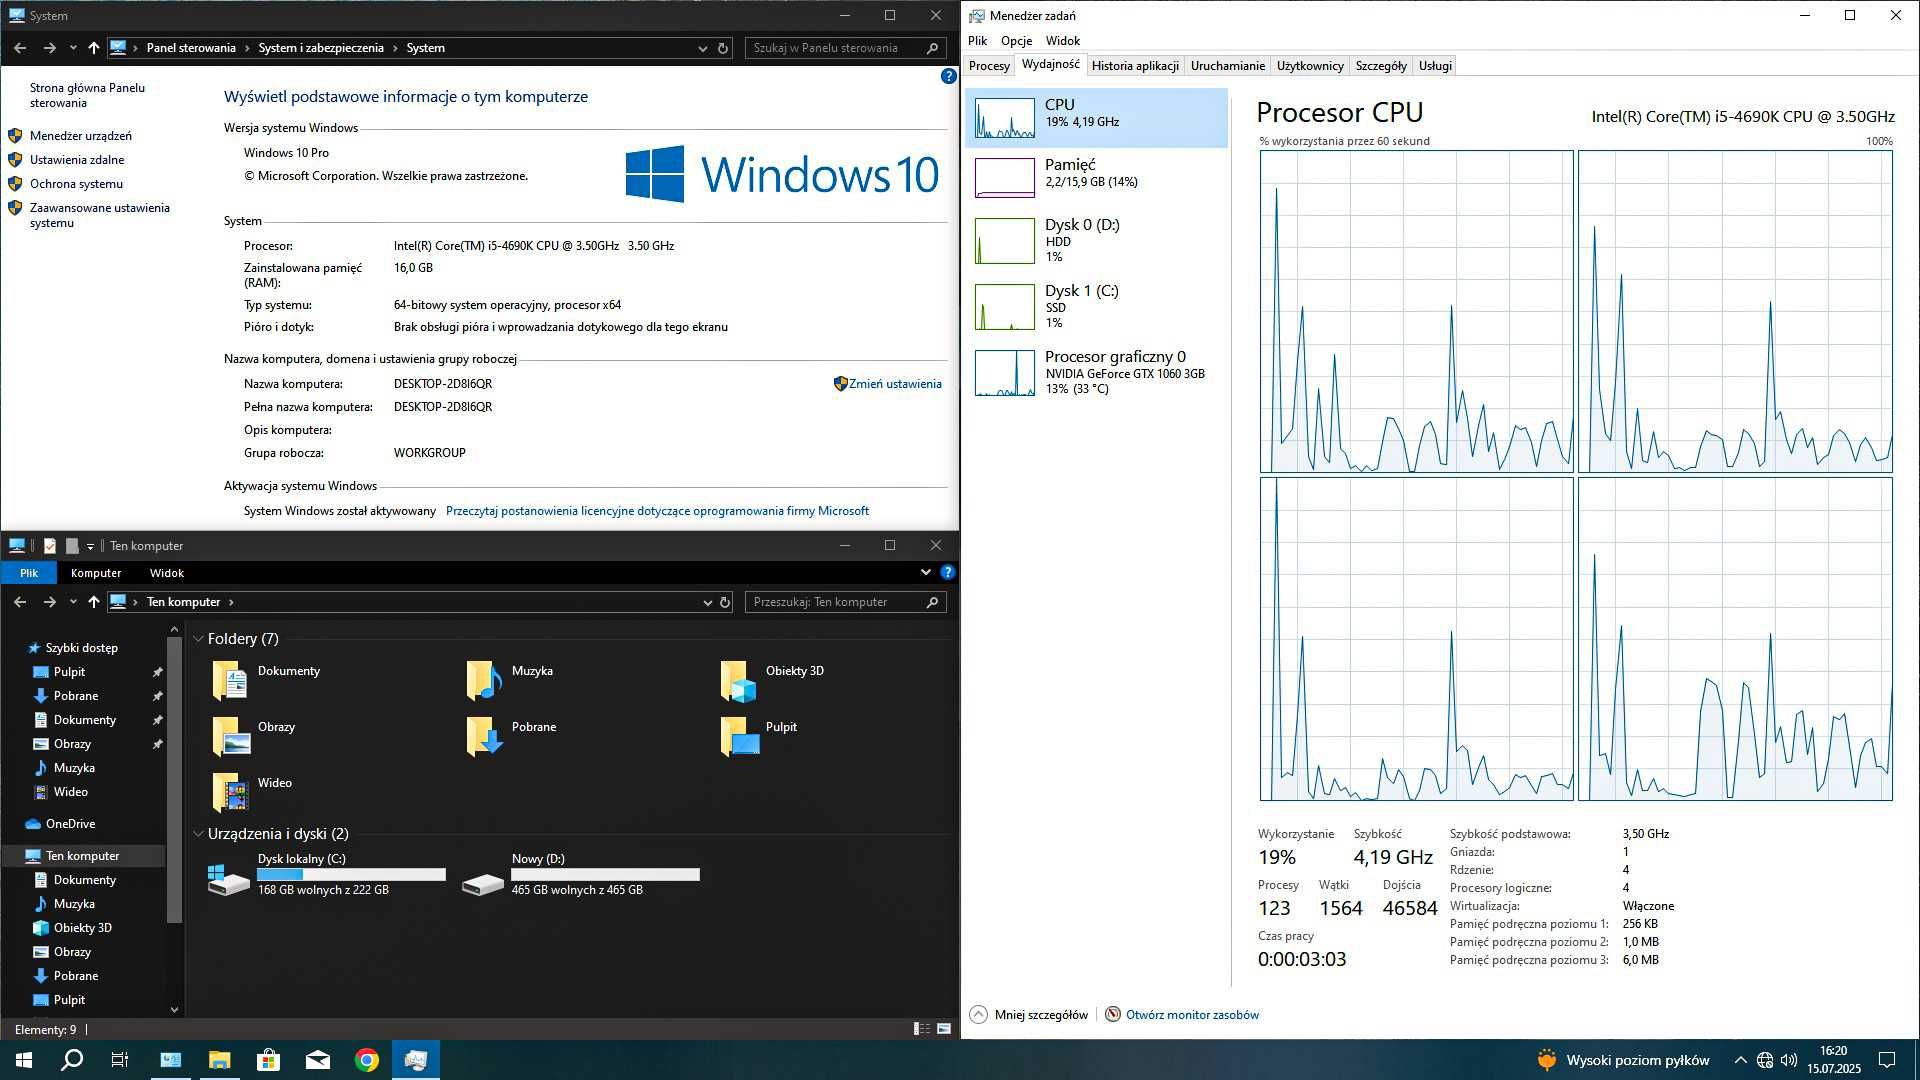This screenshot has height=1080, width=1920.
Task: Select Obiekty 3D in navigation pane
Action: coord(82,928)
